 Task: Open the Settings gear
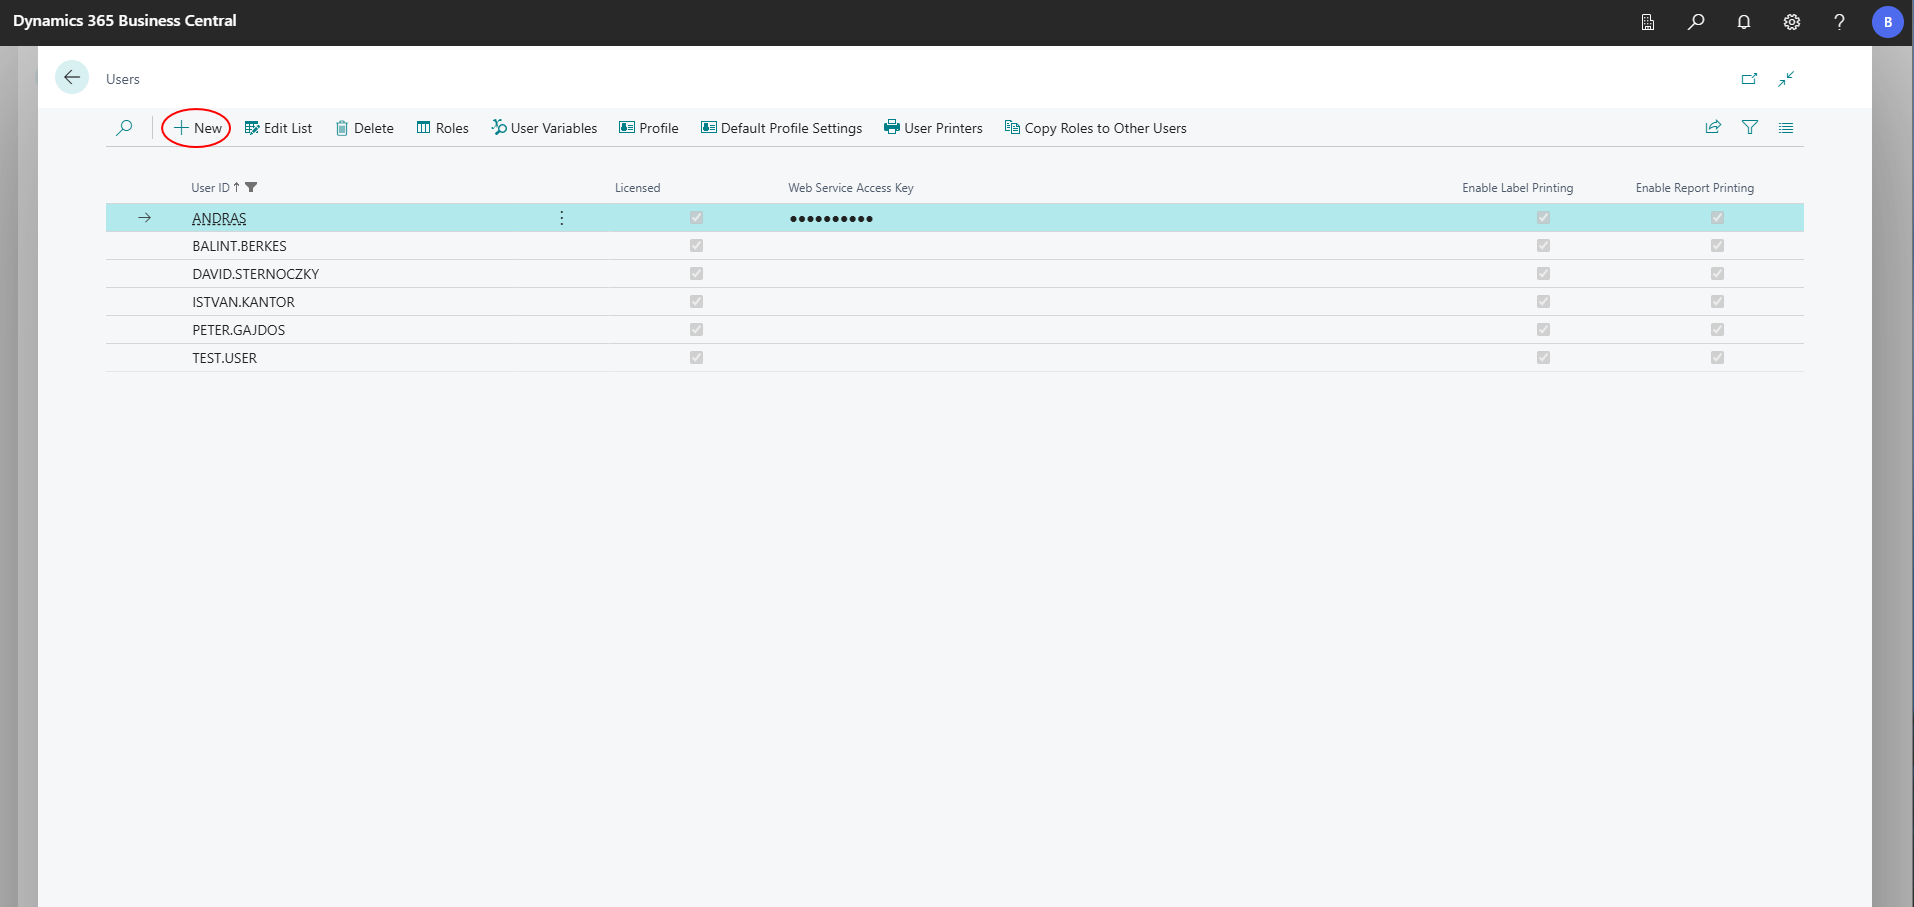pos(1791,22)
